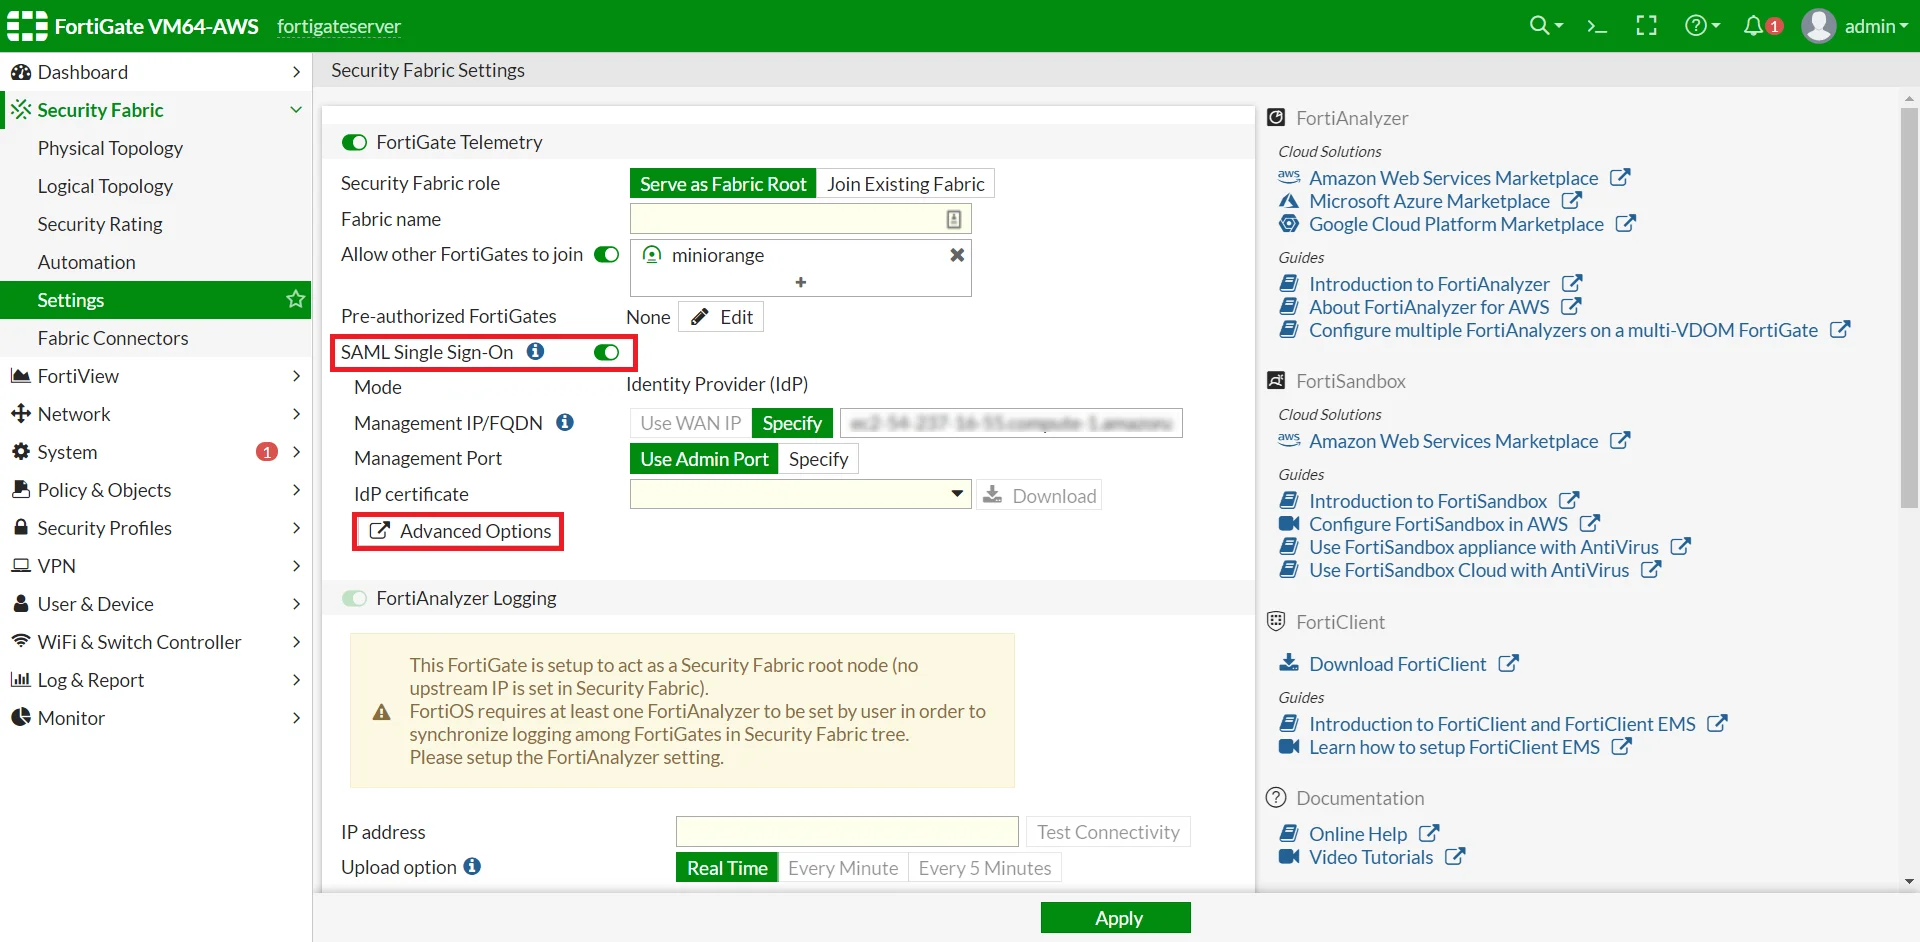
Task: Toggle fullscreen mode icon
Action: (1646, 25)
